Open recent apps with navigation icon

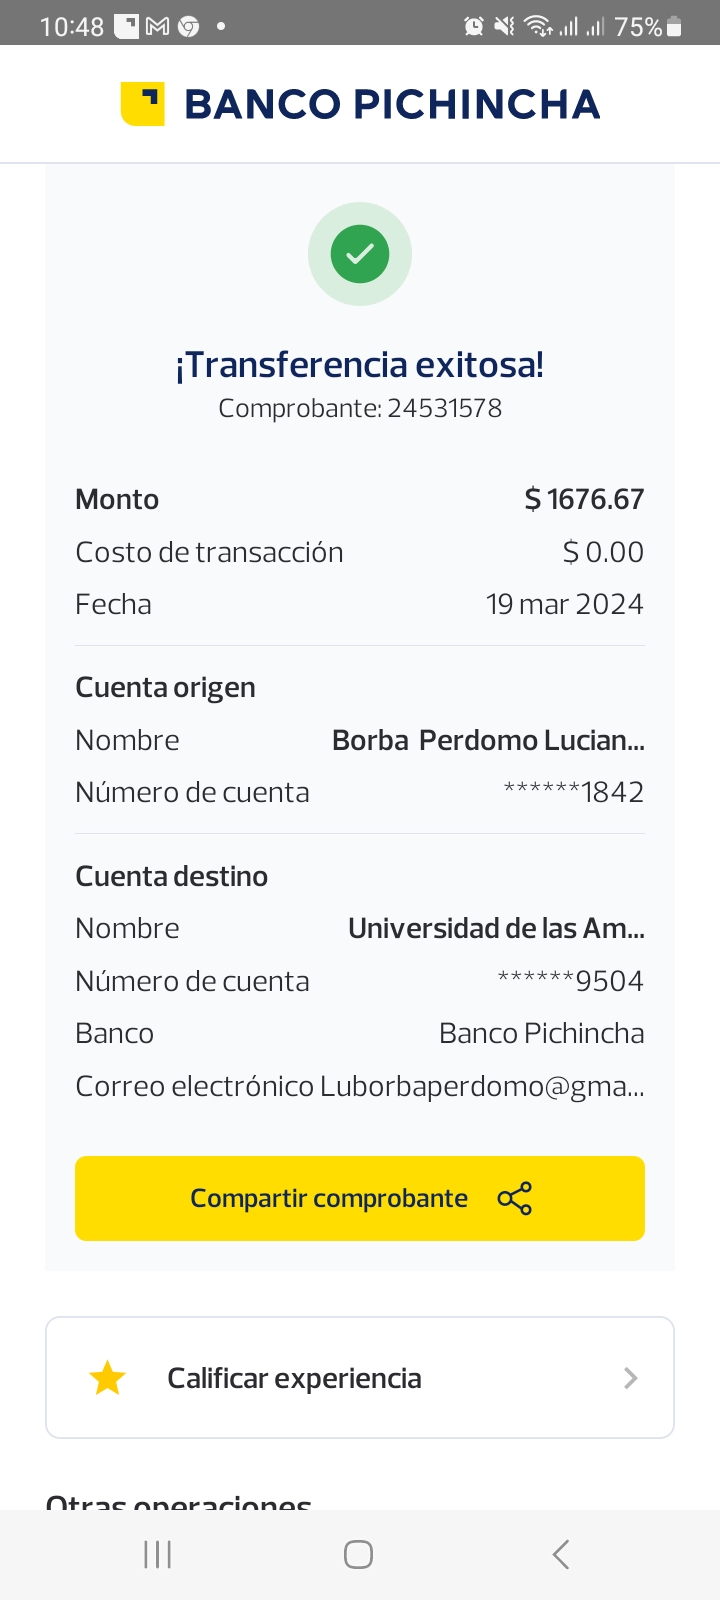pos(158,1554)
